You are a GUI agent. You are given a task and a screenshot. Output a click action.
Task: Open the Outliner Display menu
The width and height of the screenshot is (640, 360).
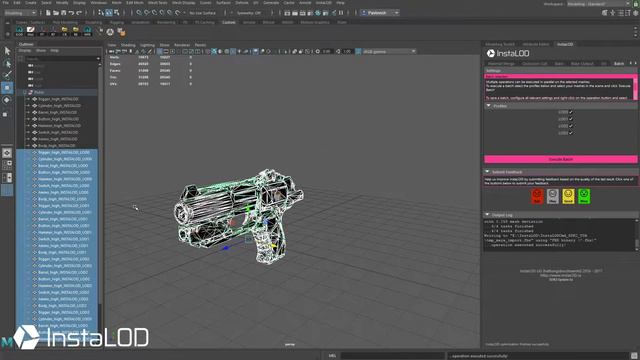[x=25, y=51]
